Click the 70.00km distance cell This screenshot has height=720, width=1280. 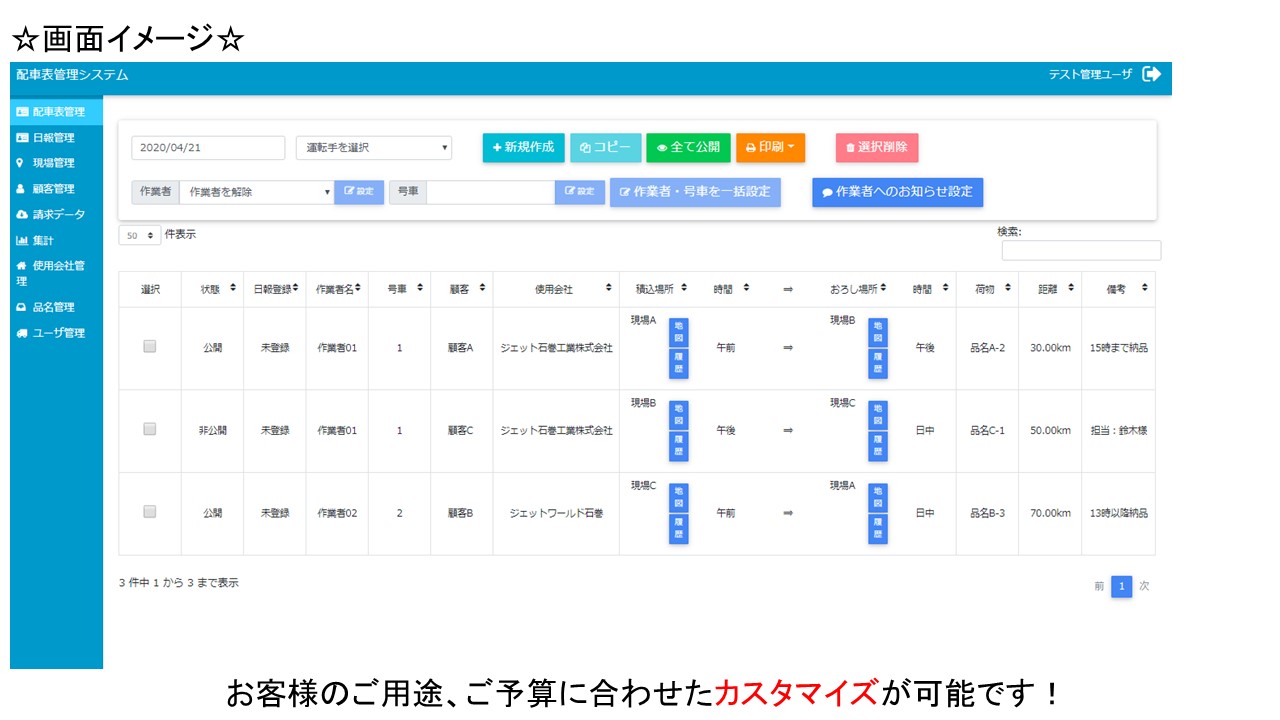tap(1050, 513)
